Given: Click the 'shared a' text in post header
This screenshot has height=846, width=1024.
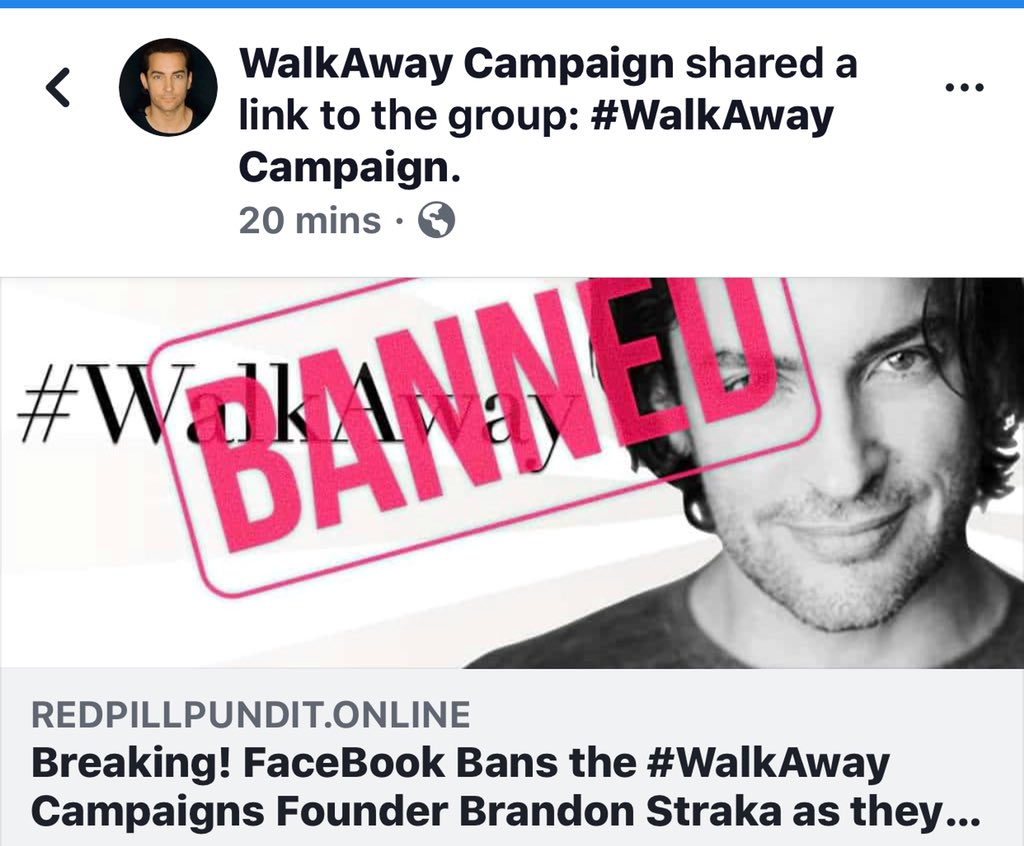Looking at the screenshot, I should tap(771, 63).
